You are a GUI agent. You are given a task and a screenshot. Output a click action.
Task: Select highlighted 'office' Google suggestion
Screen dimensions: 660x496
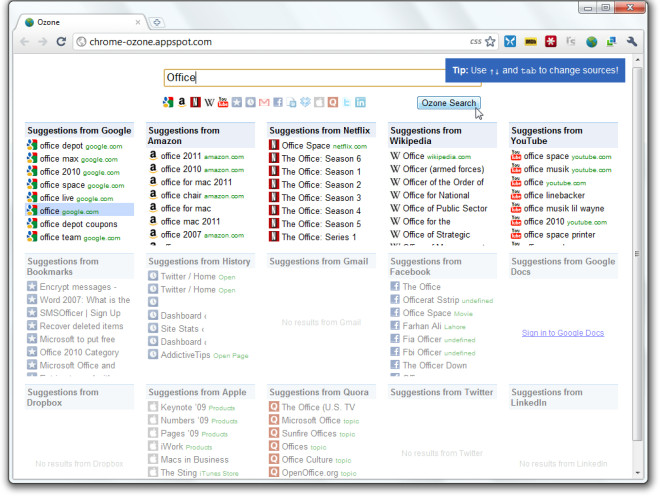tap(80, 211)
